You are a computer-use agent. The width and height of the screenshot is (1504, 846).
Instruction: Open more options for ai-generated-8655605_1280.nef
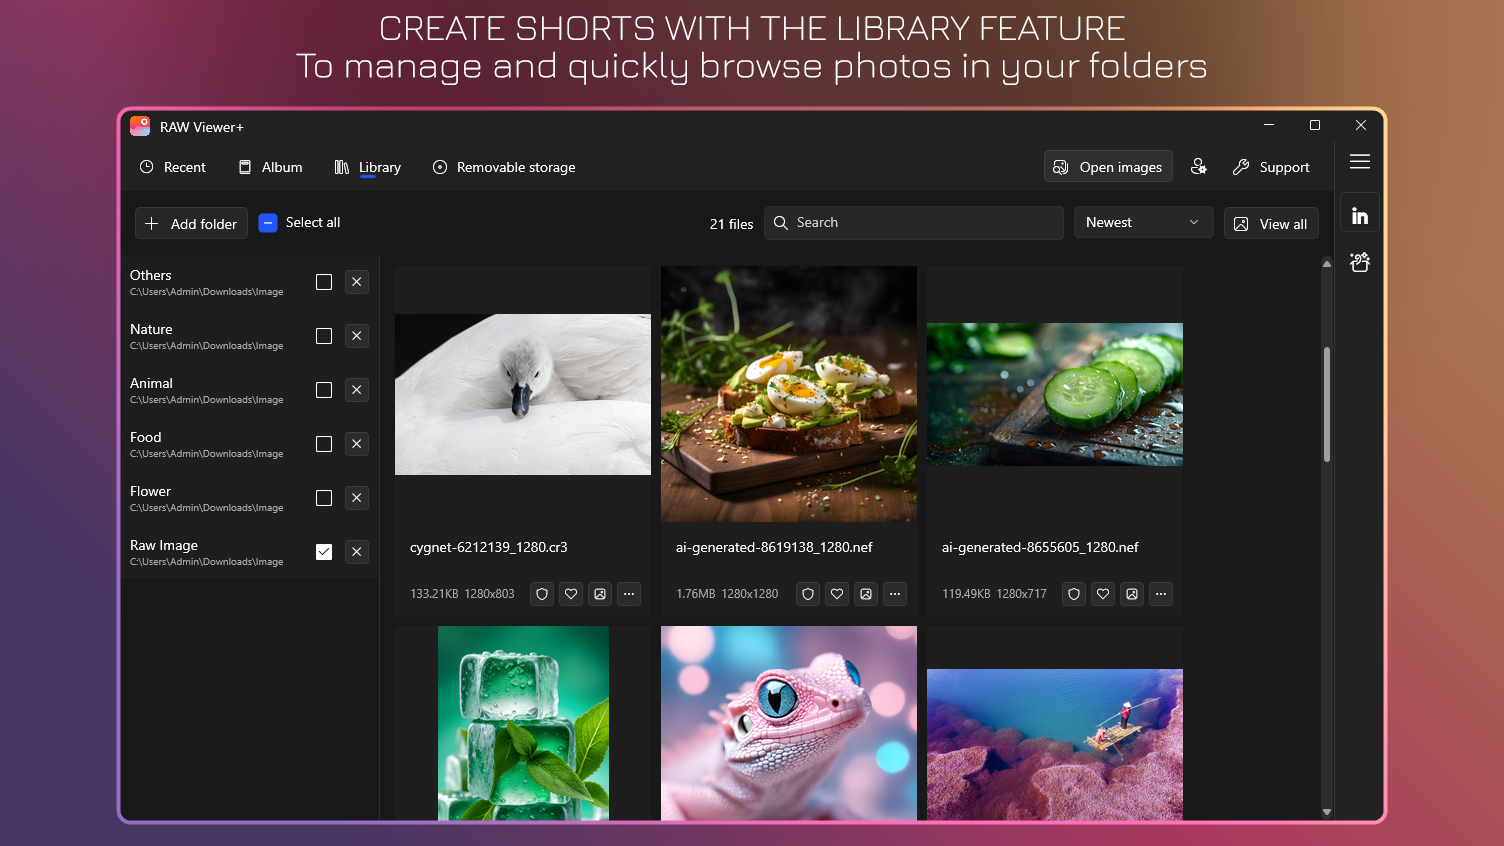pos(1161,594)
